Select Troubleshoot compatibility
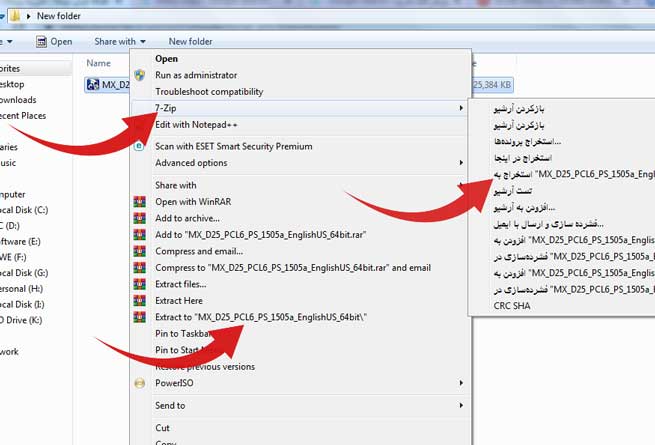The image size is (655, 445). tap(209, 92)
